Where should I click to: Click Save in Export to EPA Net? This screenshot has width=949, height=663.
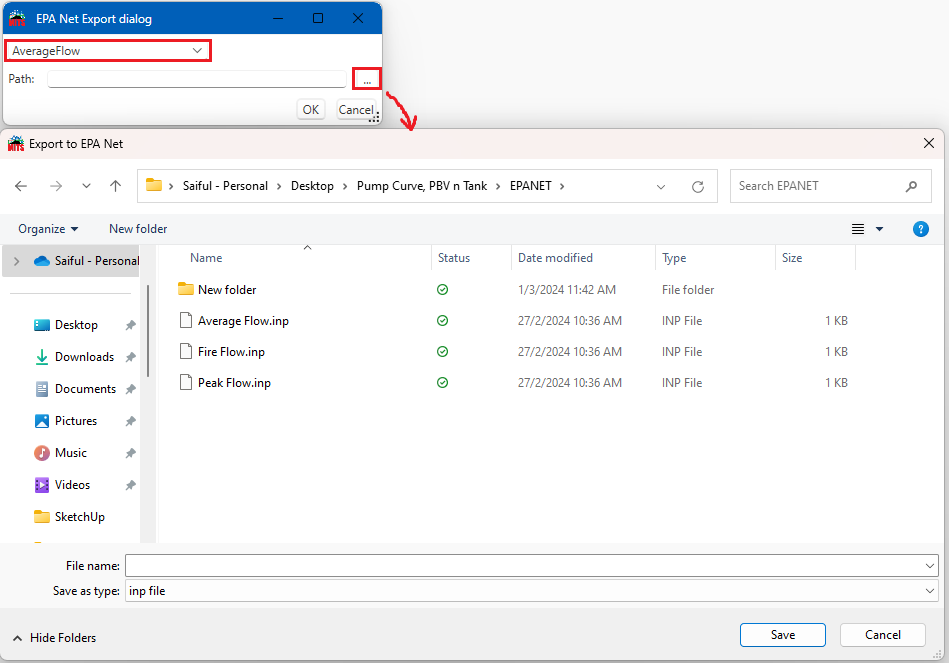[783, 635]
